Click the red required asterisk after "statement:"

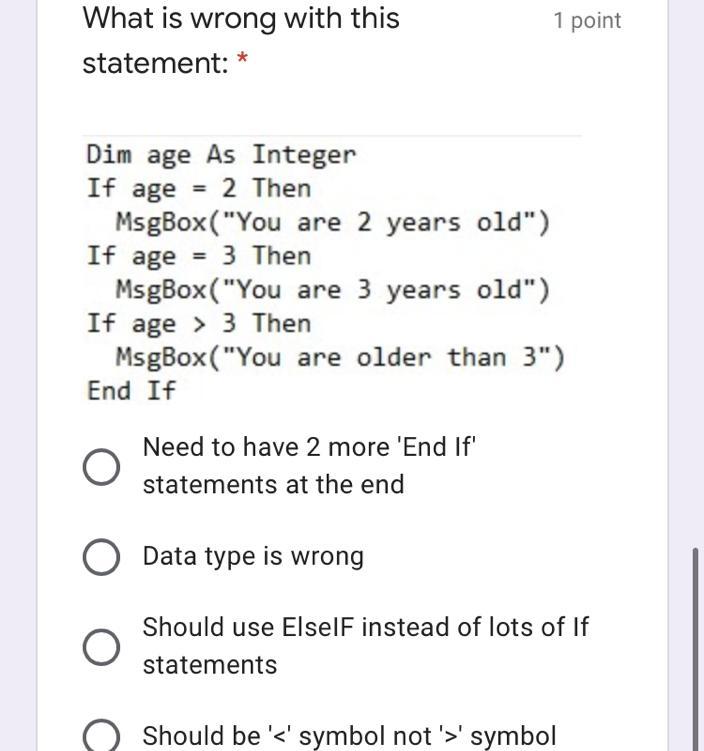pyautogui.click(x=243, y=59)
